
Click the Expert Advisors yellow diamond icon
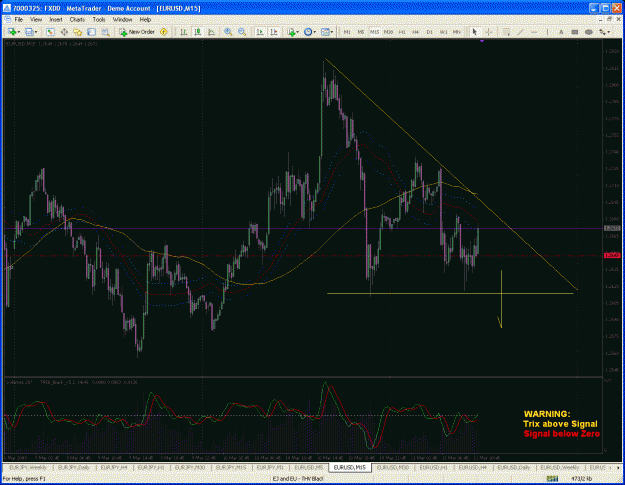pos(163,32)
